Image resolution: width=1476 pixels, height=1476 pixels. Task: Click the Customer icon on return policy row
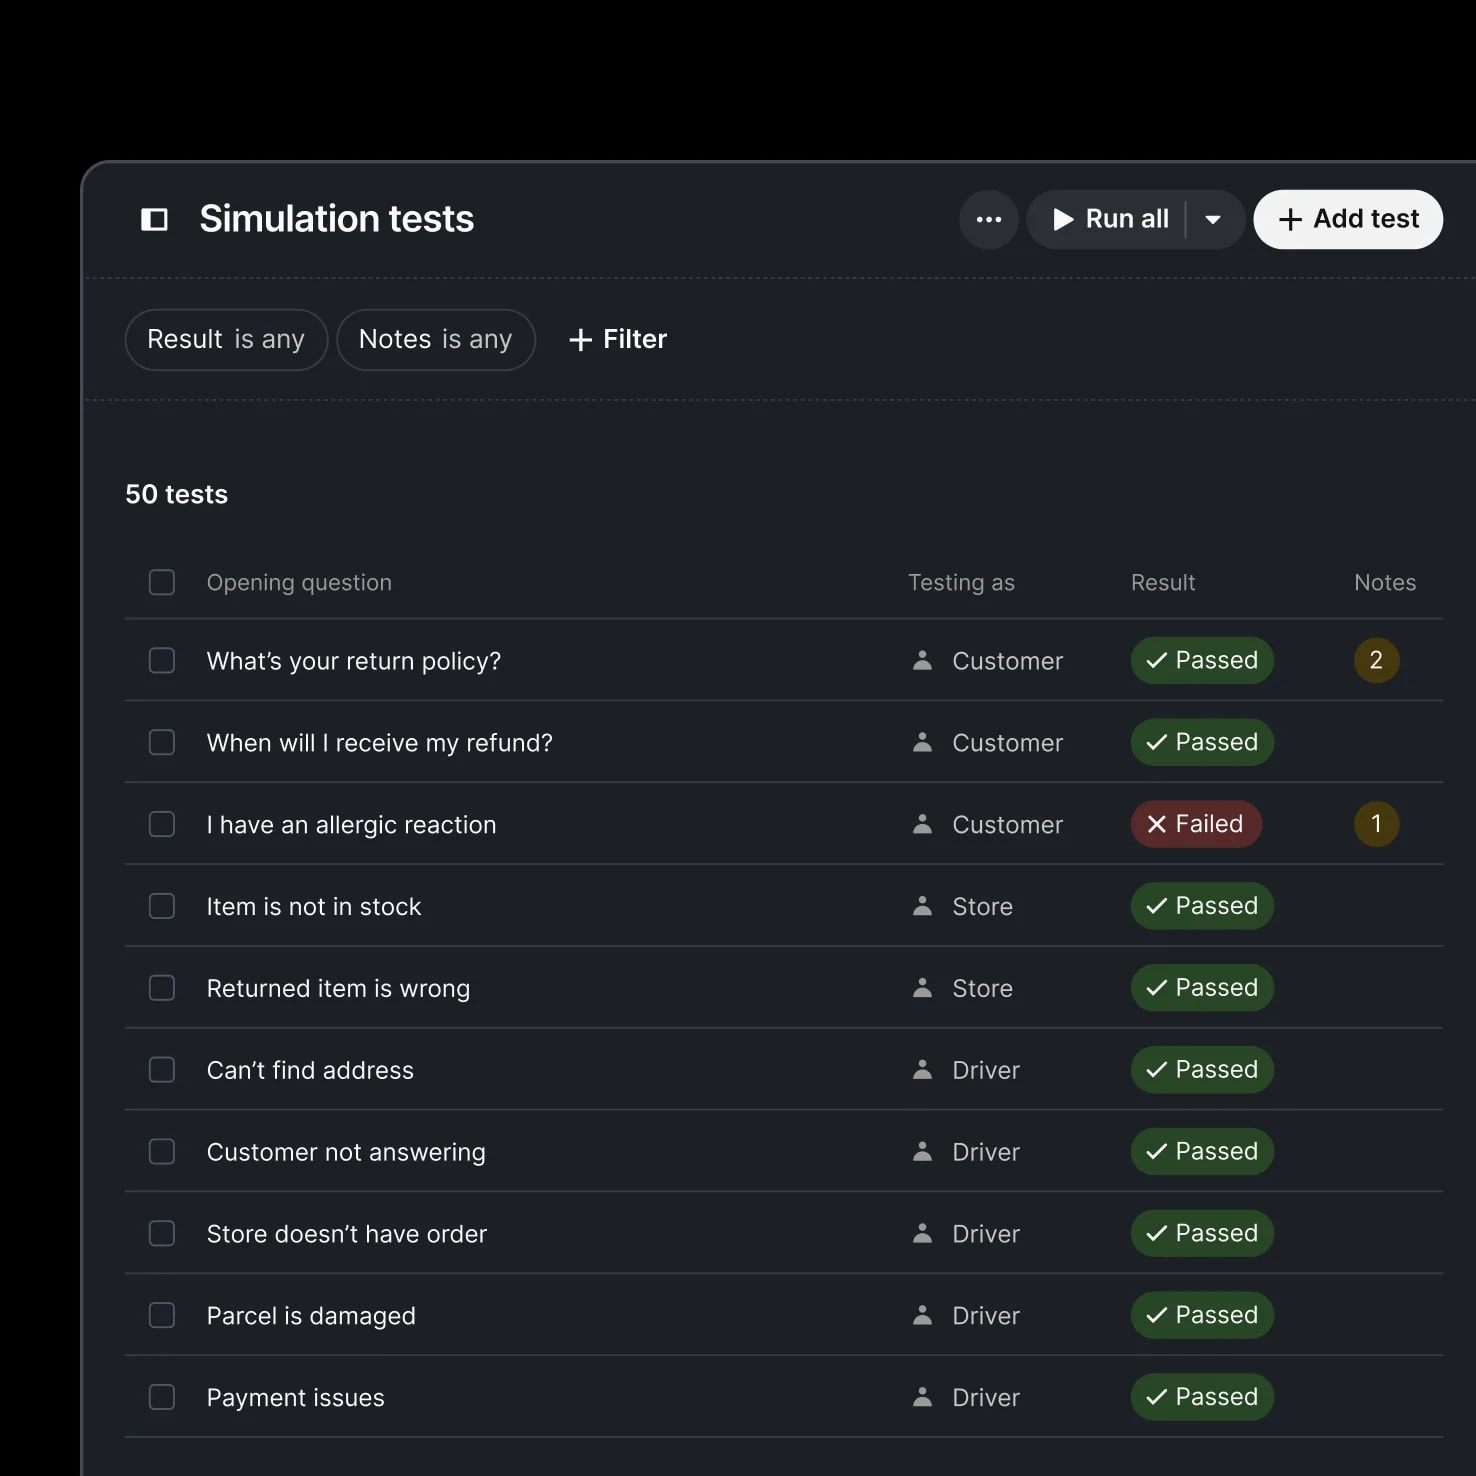pyautogui.click(x=922, y=661)
